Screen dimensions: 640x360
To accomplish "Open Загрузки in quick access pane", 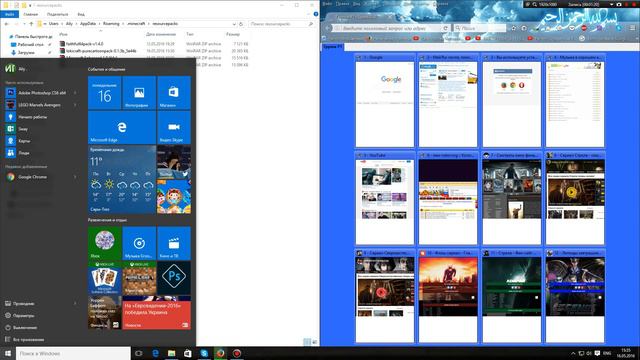I will pyautogui.click(x=26, y=53).
